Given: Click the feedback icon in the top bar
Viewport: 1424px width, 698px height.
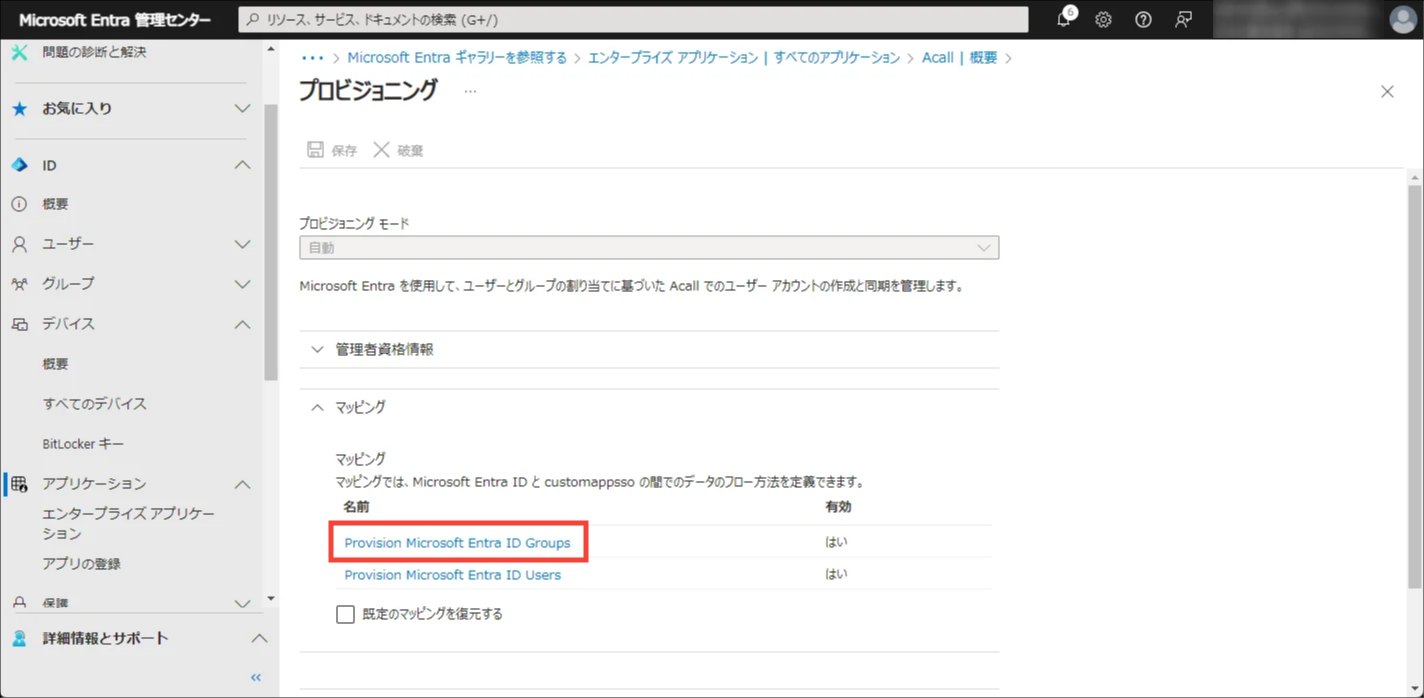Looking at the screenshot, I should [x=1182, y=19].
